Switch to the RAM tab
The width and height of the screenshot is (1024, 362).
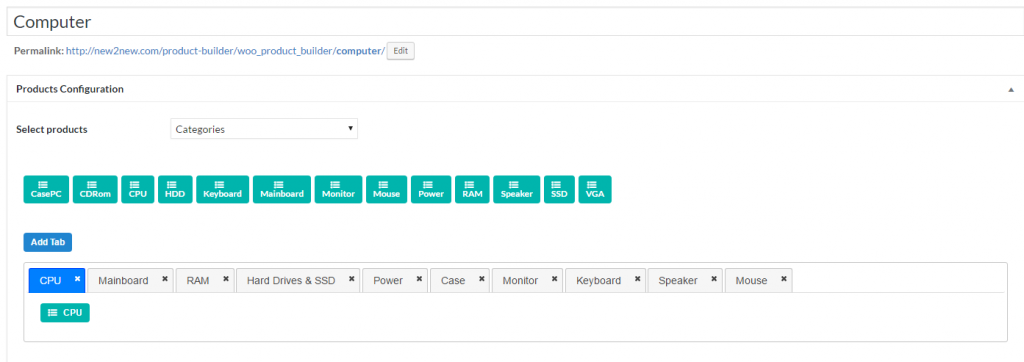tap(198, 280)
